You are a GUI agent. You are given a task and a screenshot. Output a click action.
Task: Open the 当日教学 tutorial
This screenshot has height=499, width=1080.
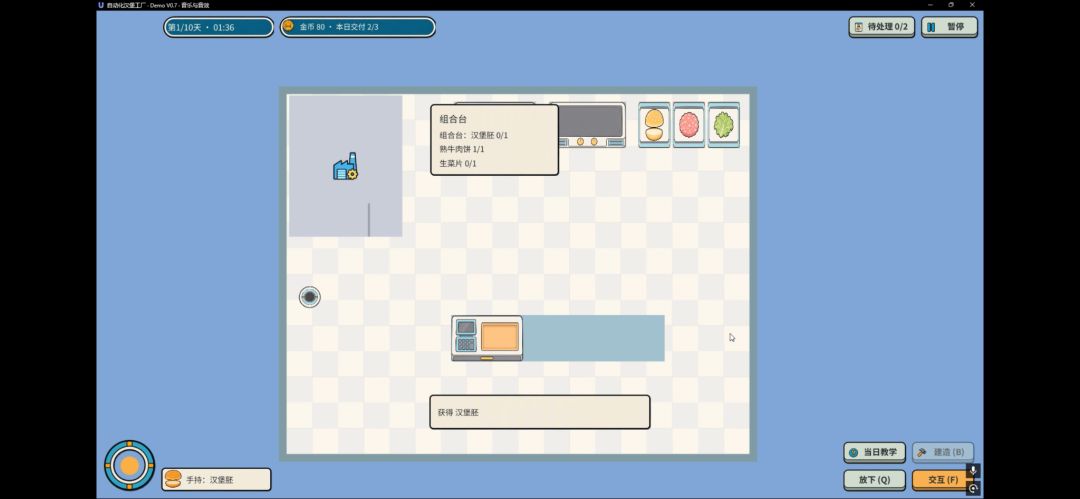click(x=874, y=452)
